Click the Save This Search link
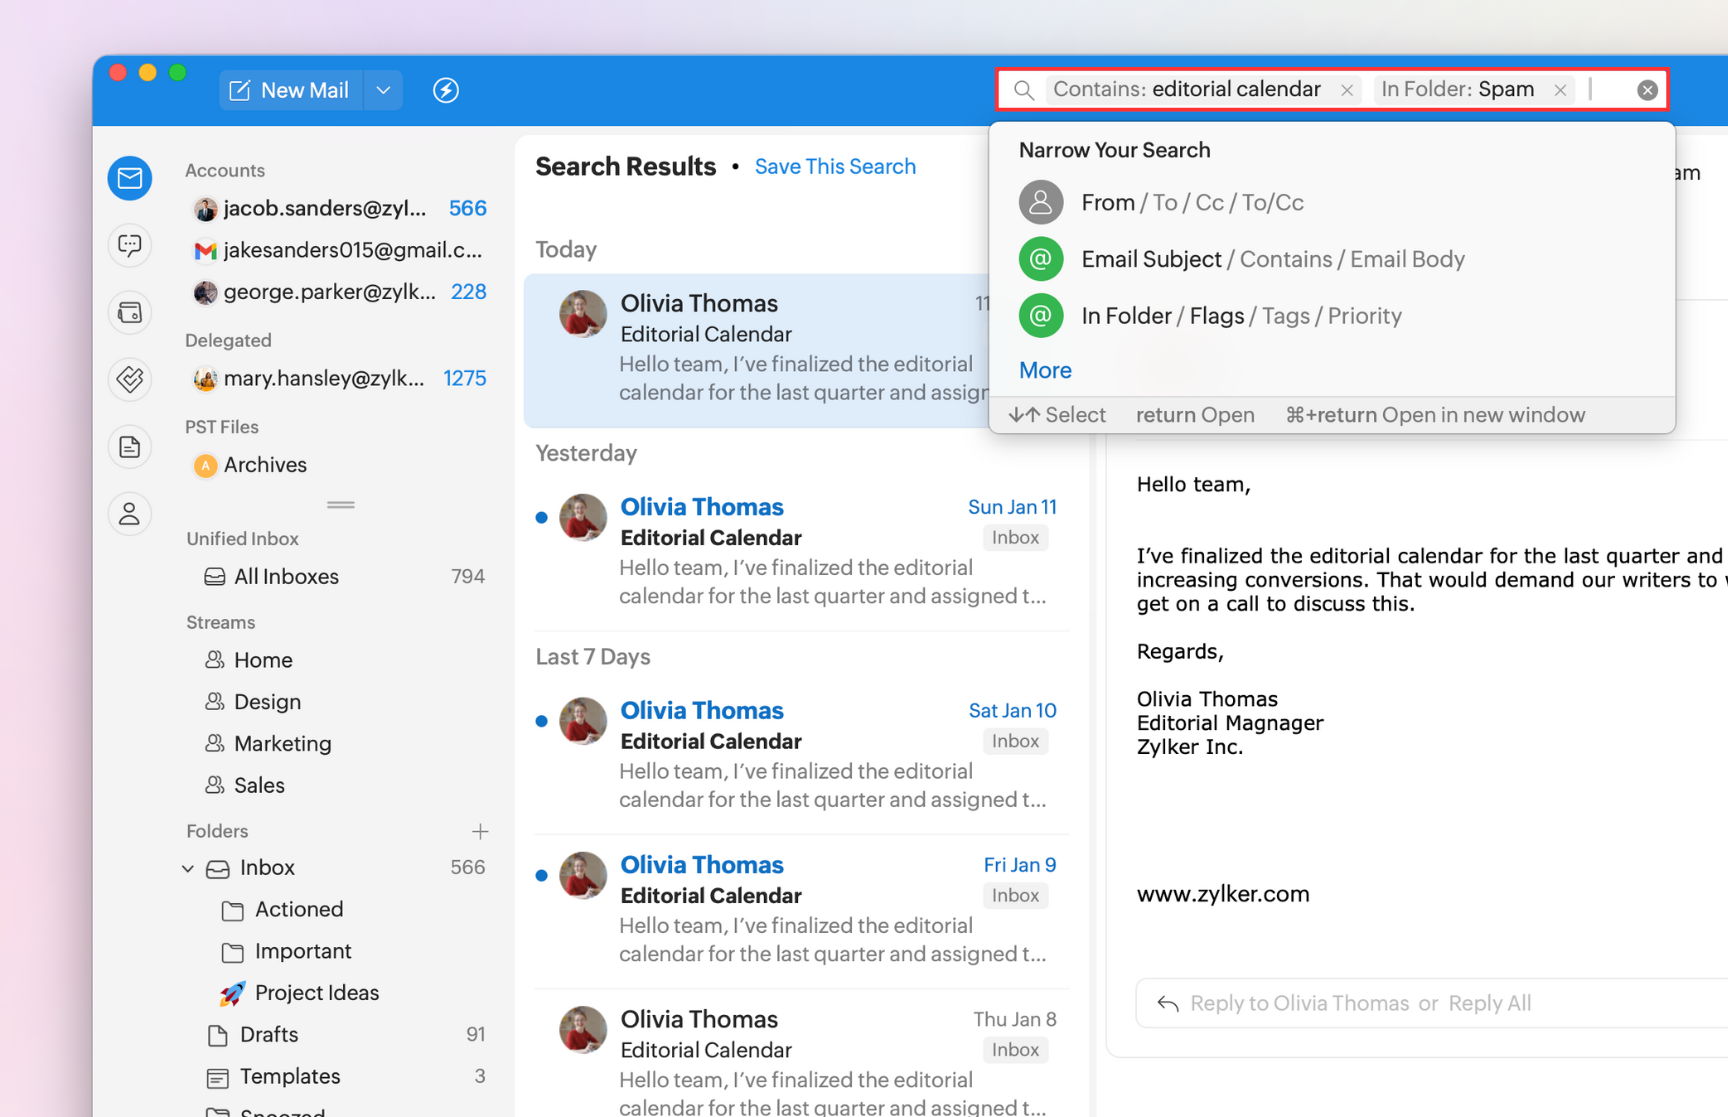This screenshot has width=1728, height=1117. [835, 166]
